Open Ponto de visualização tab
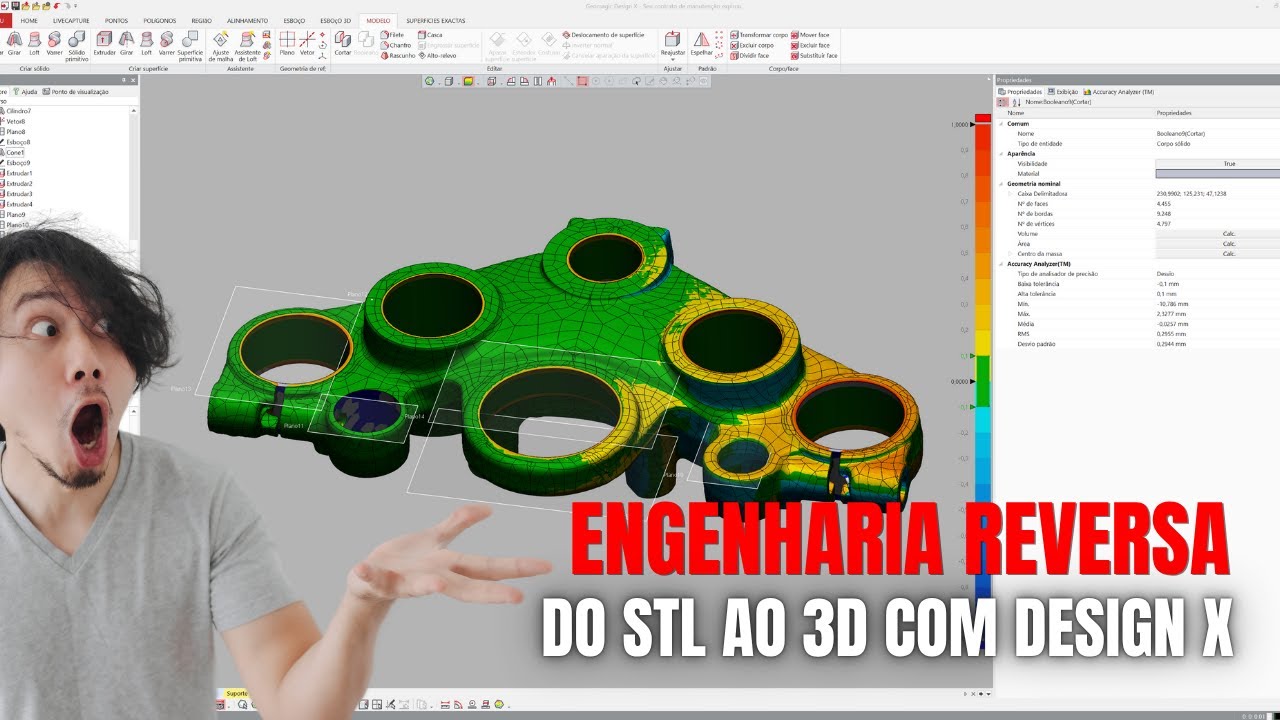The width and height of the screenshot is (1280, 720). point(75,91)
